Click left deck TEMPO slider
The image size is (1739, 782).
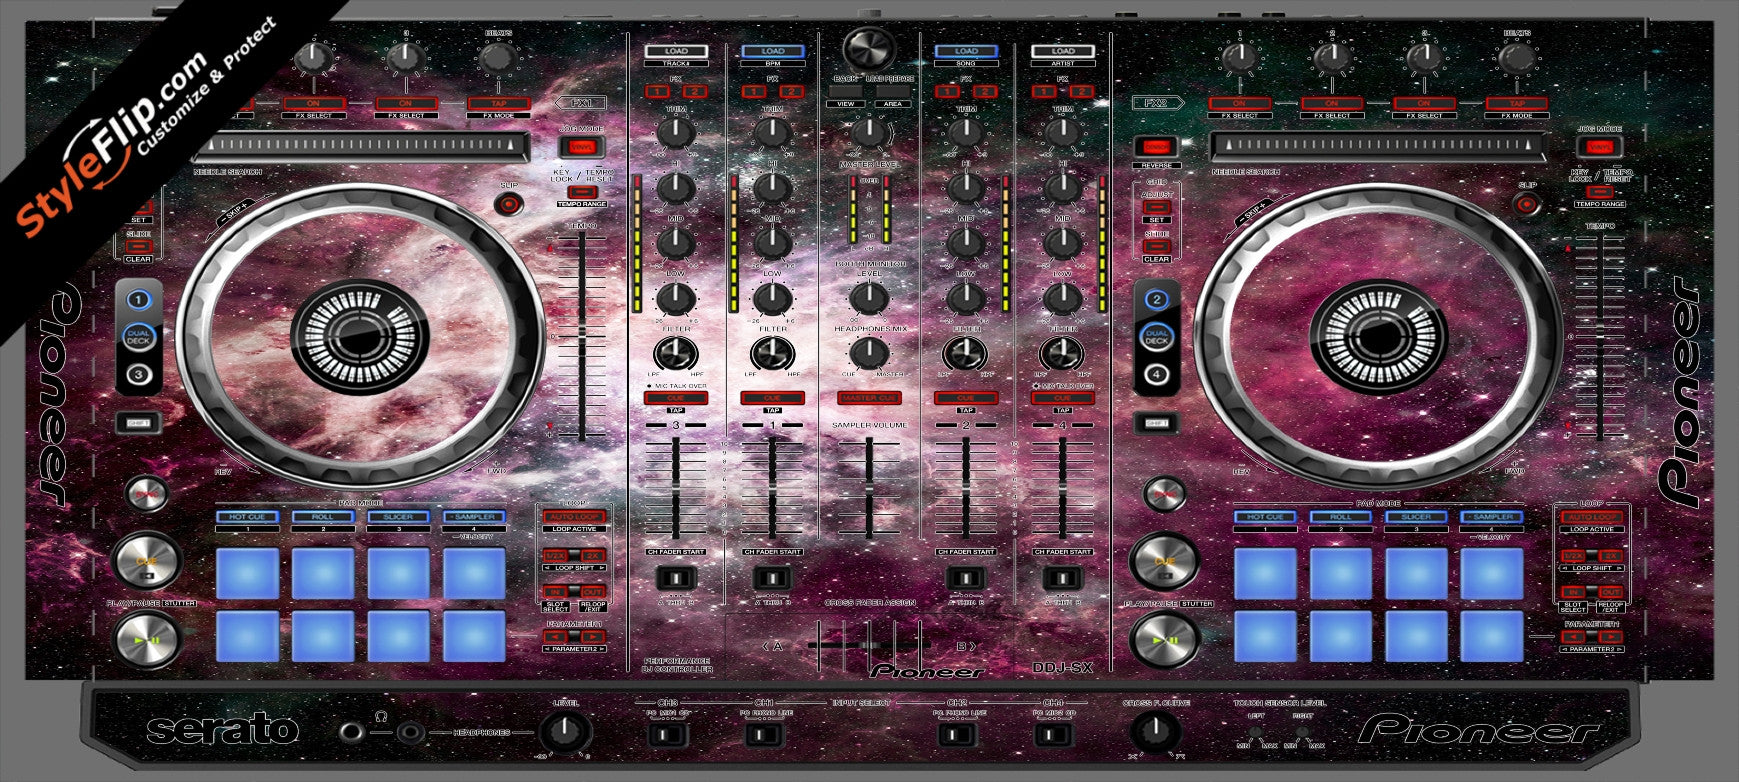[x=580, y=337]
